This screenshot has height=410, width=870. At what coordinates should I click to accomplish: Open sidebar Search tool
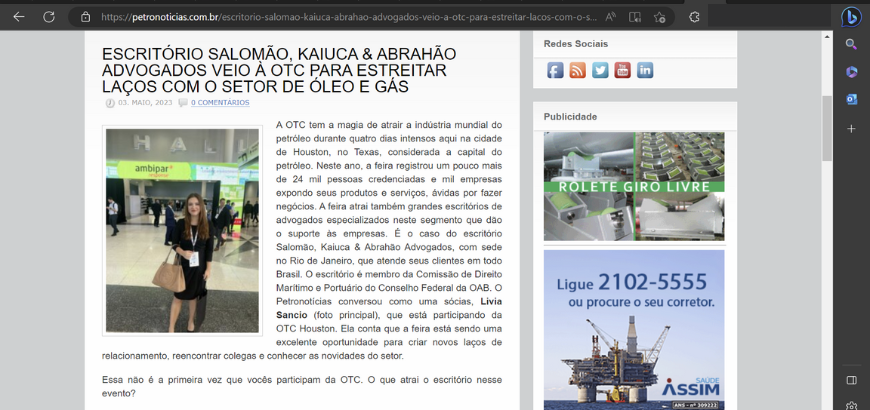tap(851, 44)
